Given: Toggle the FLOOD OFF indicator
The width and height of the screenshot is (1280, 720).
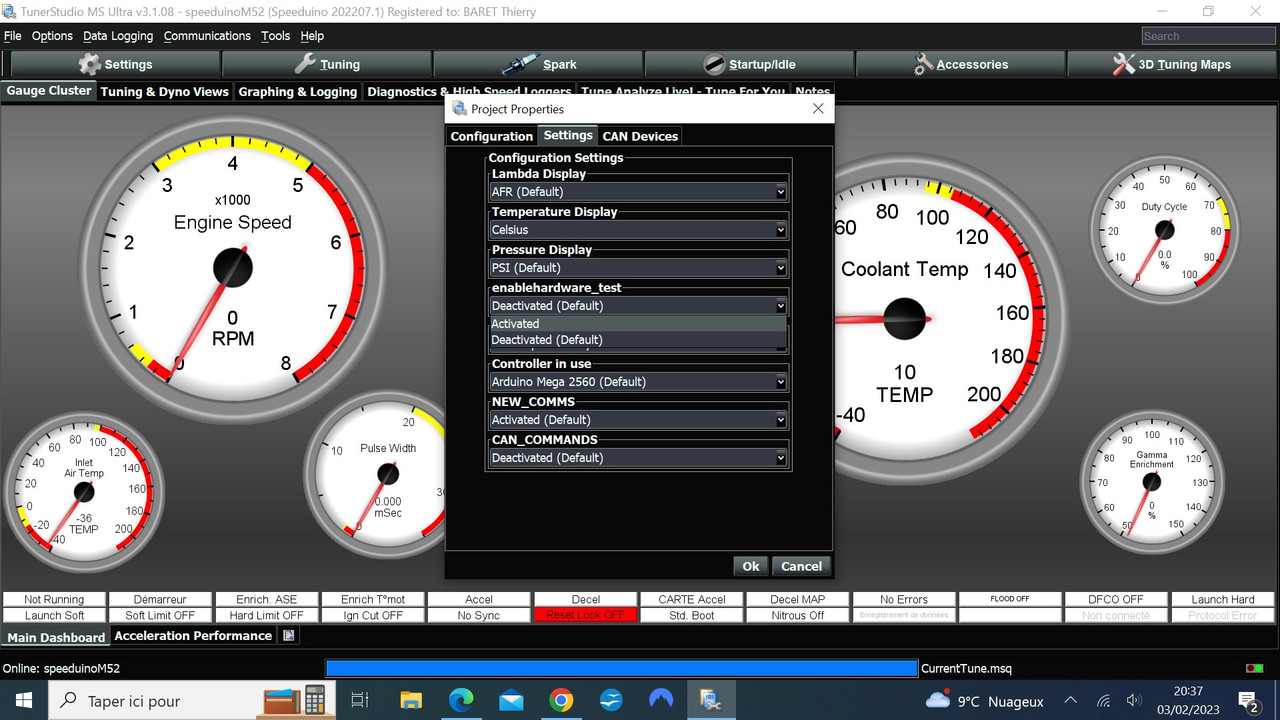Looking at the screenshot, I should tap(1010, 598).
